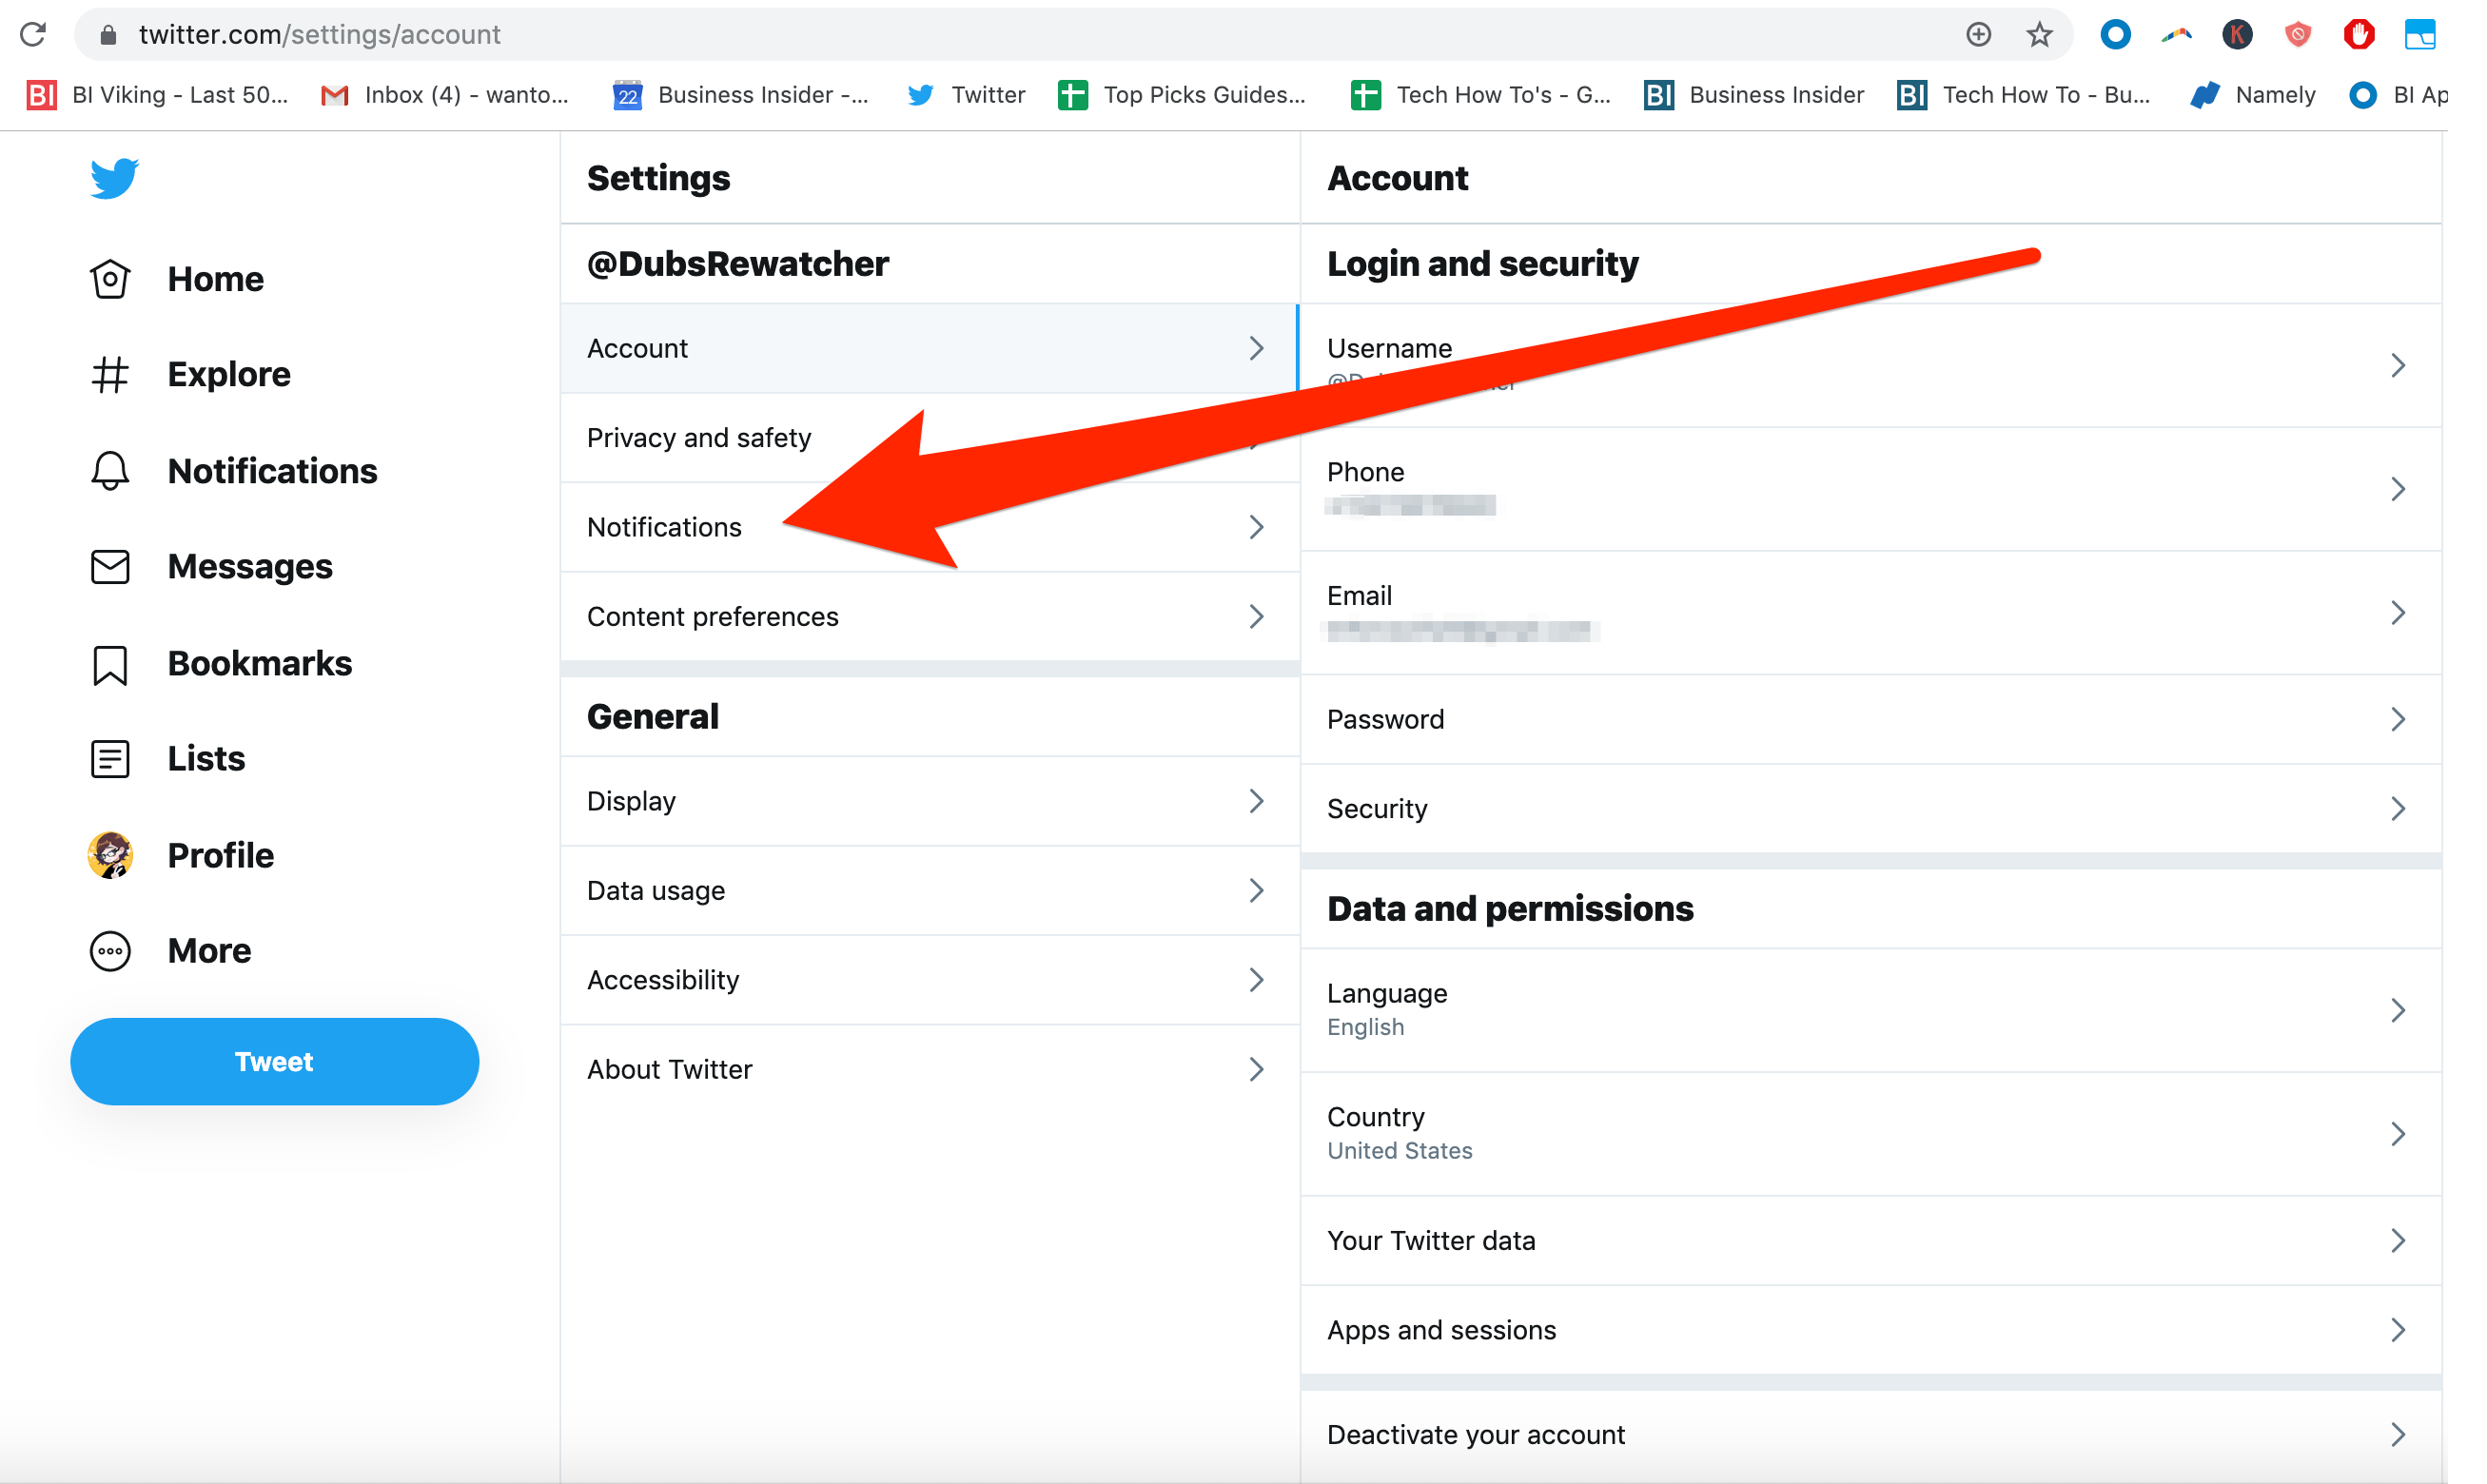Expand the Apps and sessions row

pos(2399,1329)
